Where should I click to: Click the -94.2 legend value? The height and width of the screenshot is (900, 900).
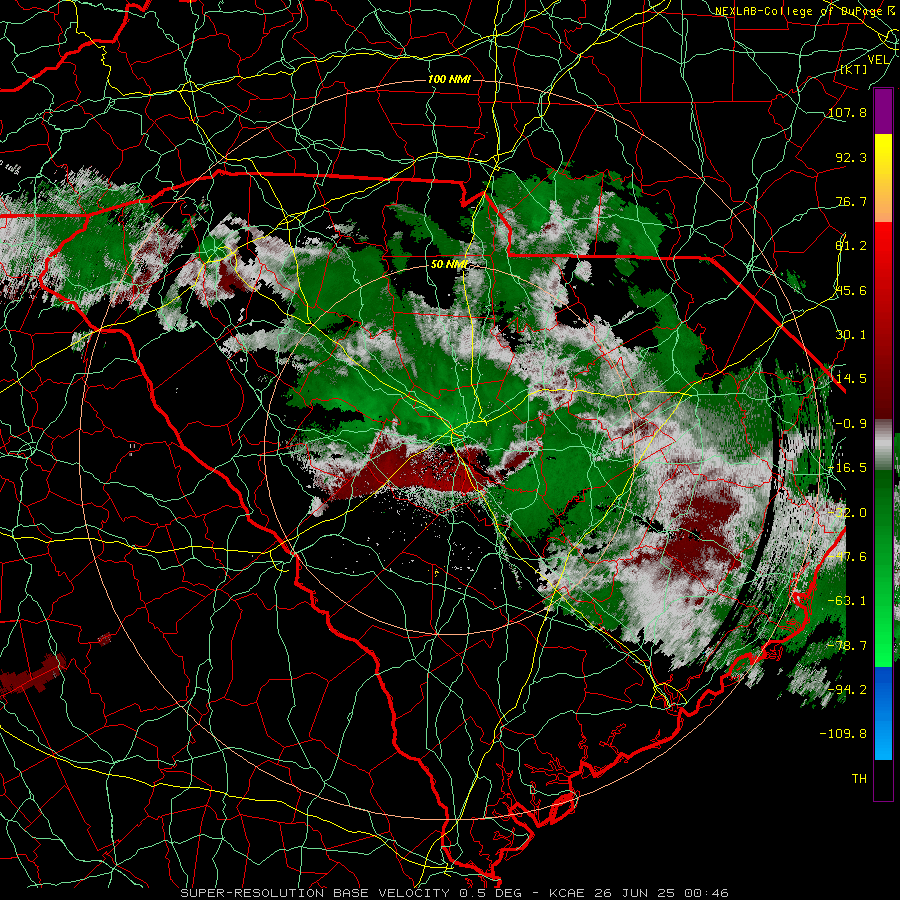847,690
